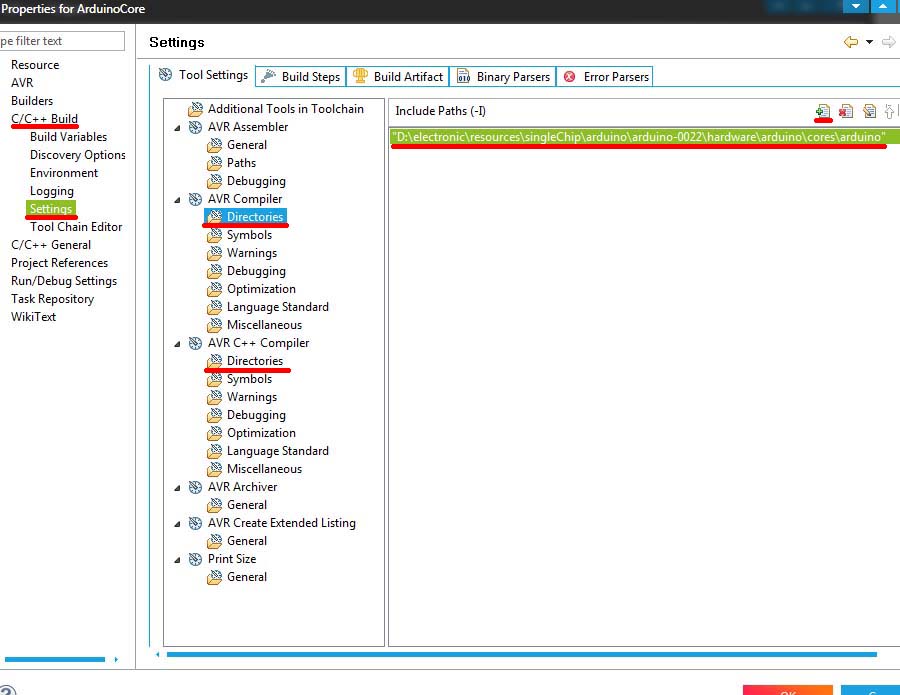The image size is (900, 695).
Task: Open Tool Chain Editor page
Action: pyautogui.click(x=76, y=227)
